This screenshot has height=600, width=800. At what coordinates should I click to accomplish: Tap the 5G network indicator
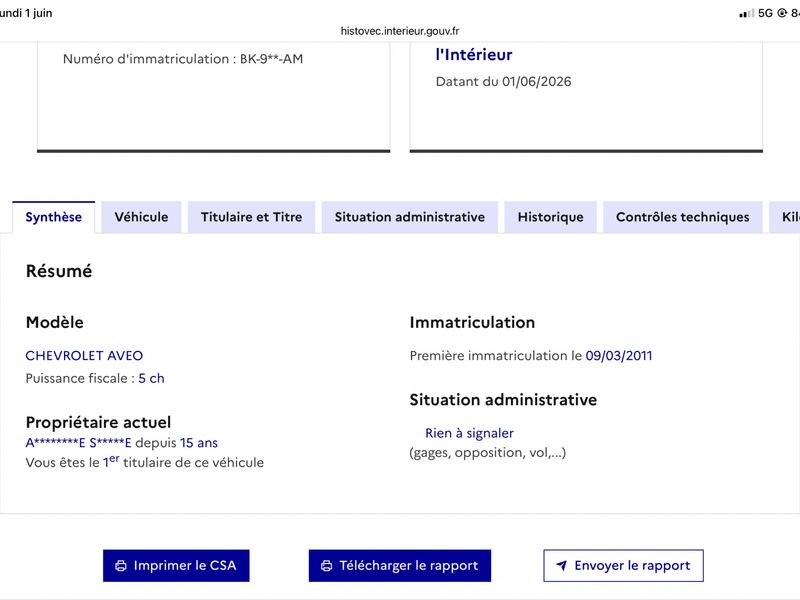click(x=765, y=13)
